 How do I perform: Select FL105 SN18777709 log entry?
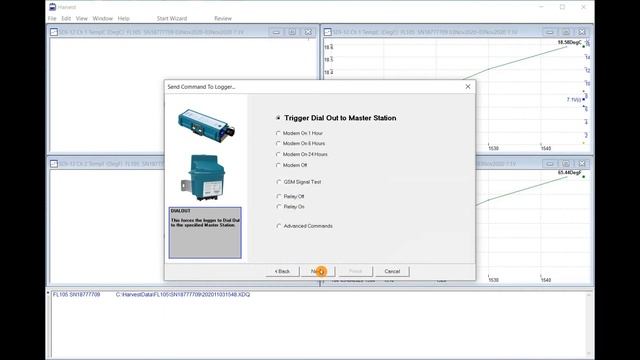click(76, 294)
